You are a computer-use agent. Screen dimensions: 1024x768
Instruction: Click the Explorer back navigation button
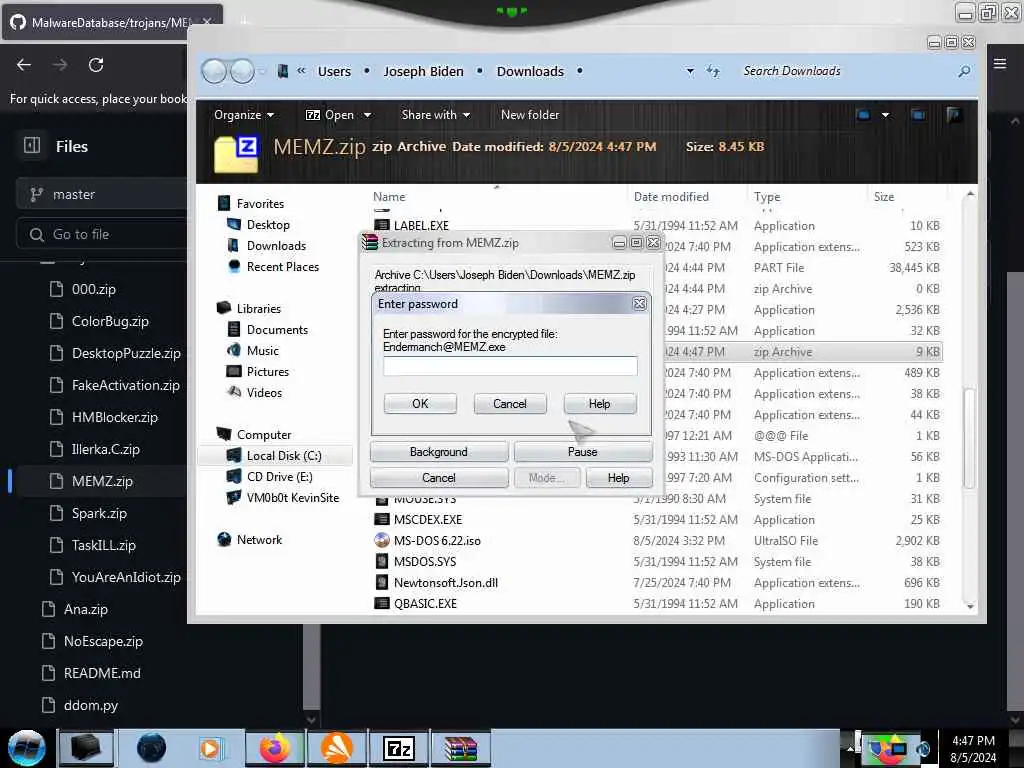pyautogui.click(x=214, y=71)
